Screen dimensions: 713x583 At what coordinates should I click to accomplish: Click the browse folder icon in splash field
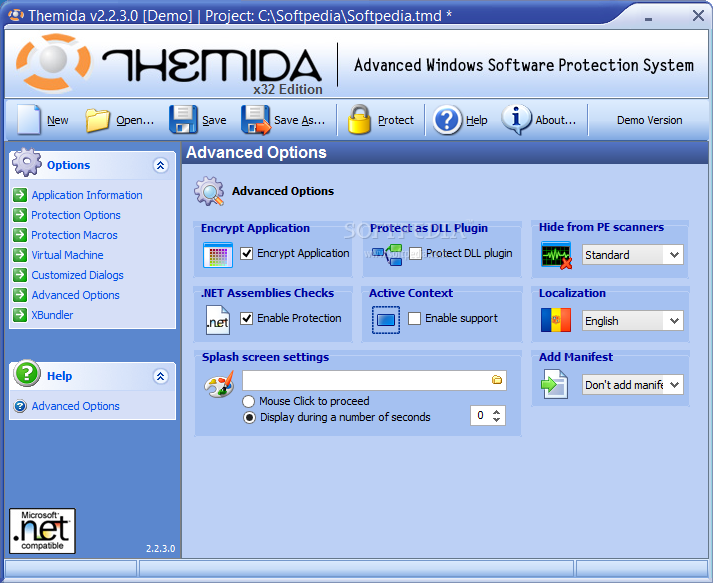(x=497, y=380)
